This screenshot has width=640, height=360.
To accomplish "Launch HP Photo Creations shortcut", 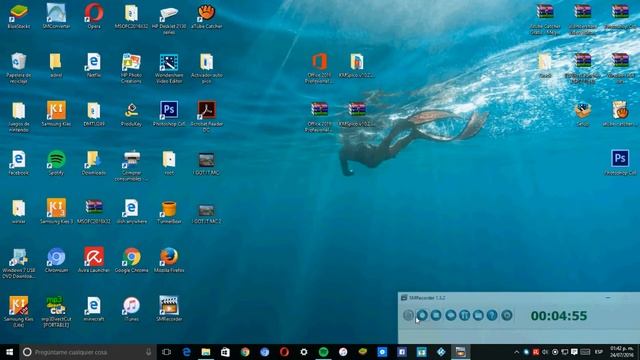I will [131, 68].
